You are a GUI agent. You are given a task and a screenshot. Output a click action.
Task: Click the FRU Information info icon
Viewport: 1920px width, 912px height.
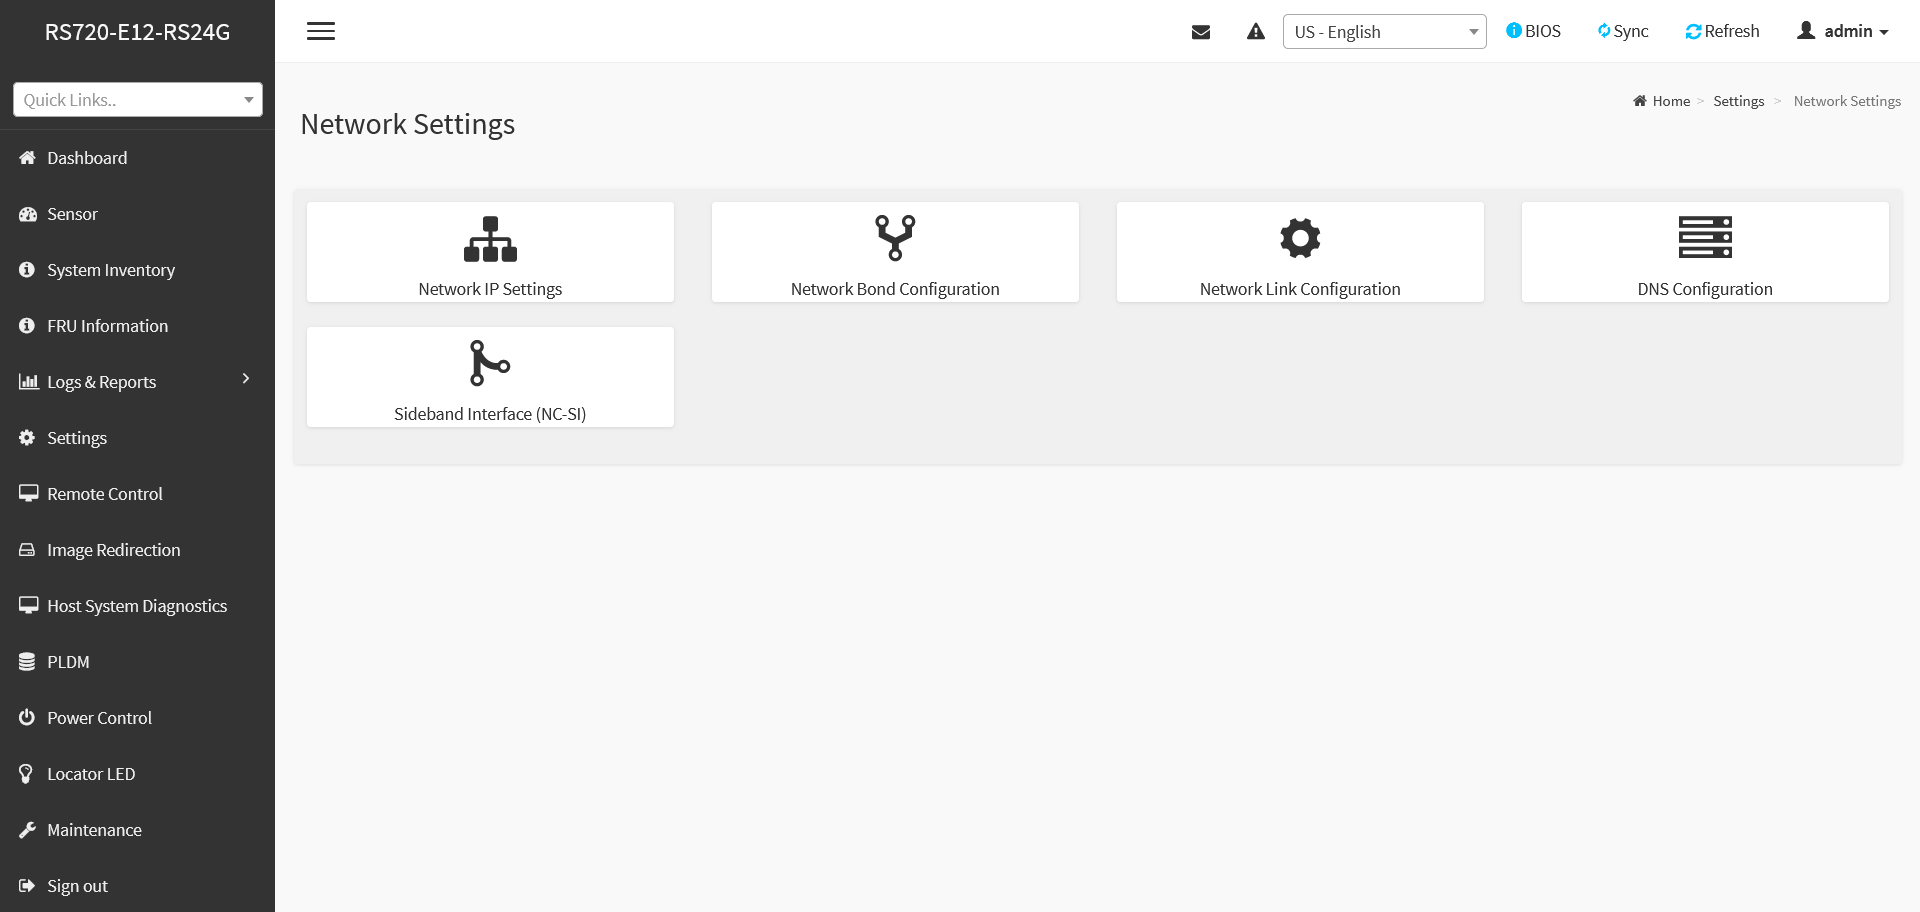click(27, 326)
